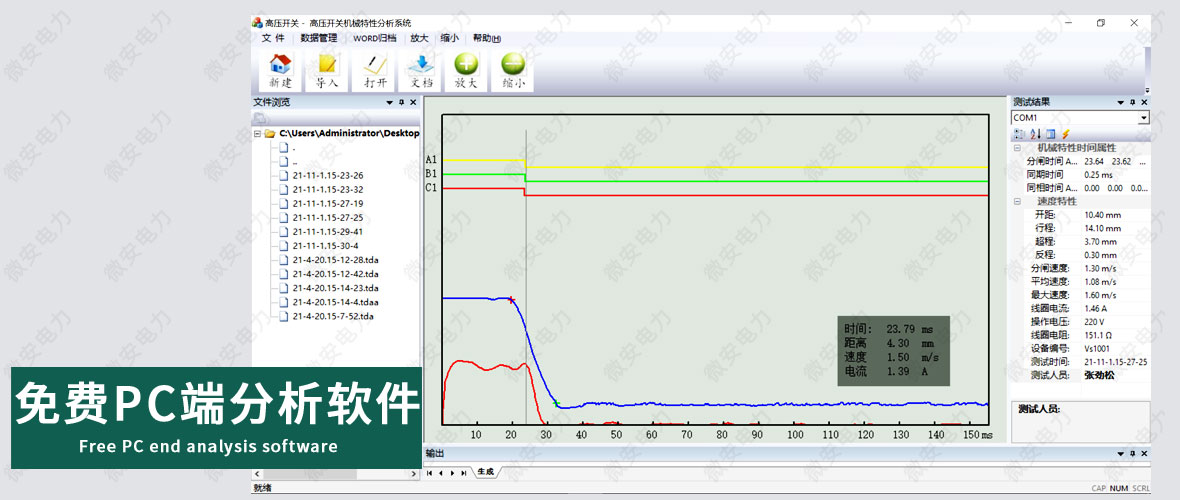Go to next output tab arrow
Viewport: 1180px width, 500px height.
(x=452, y=473)
